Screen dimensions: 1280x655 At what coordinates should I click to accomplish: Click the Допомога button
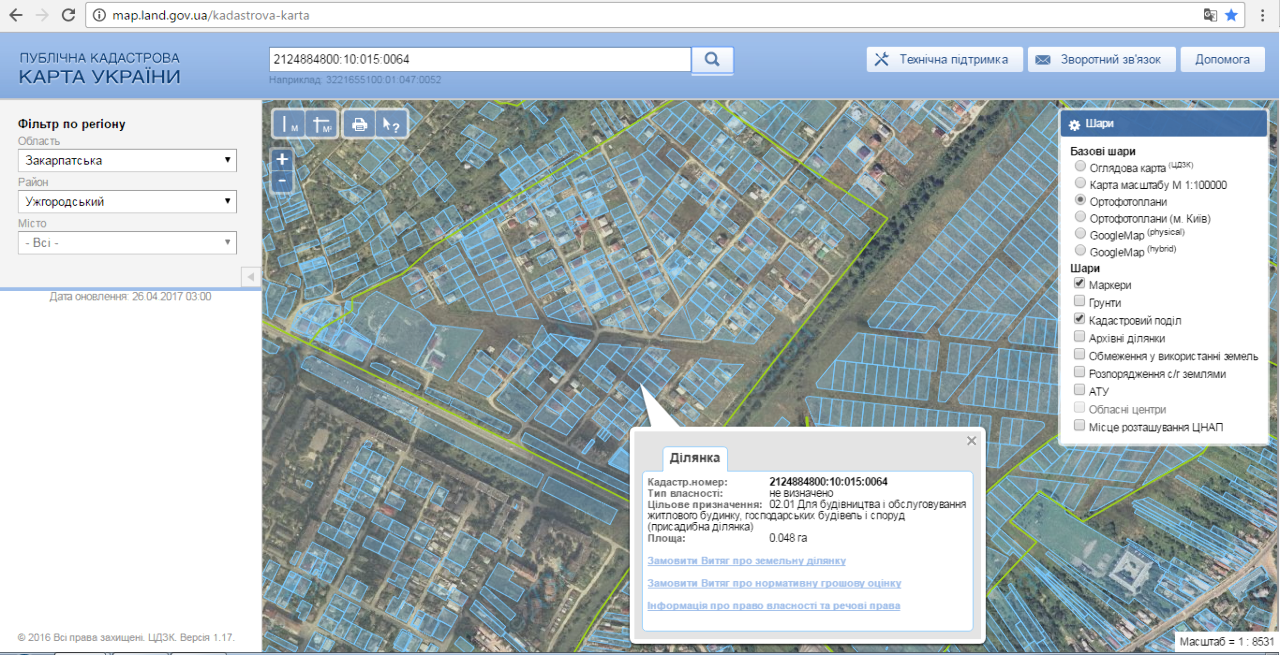(1222, 59)
